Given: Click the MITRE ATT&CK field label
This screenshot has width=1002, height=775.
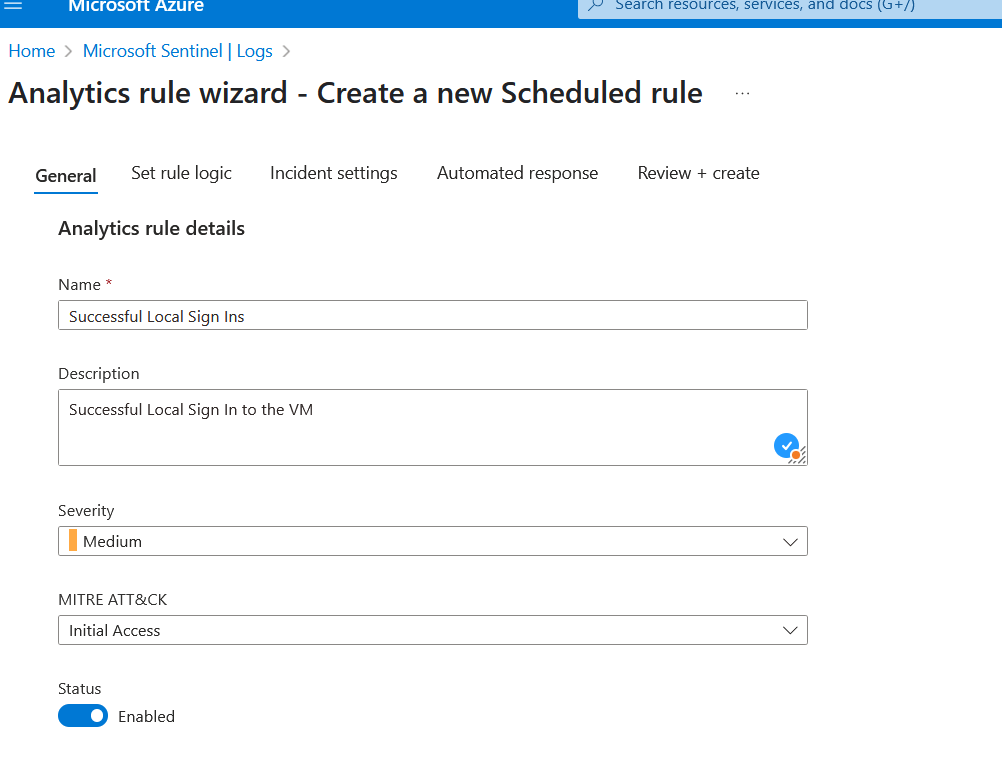Looking at the screenshot, I should (112, 599).
